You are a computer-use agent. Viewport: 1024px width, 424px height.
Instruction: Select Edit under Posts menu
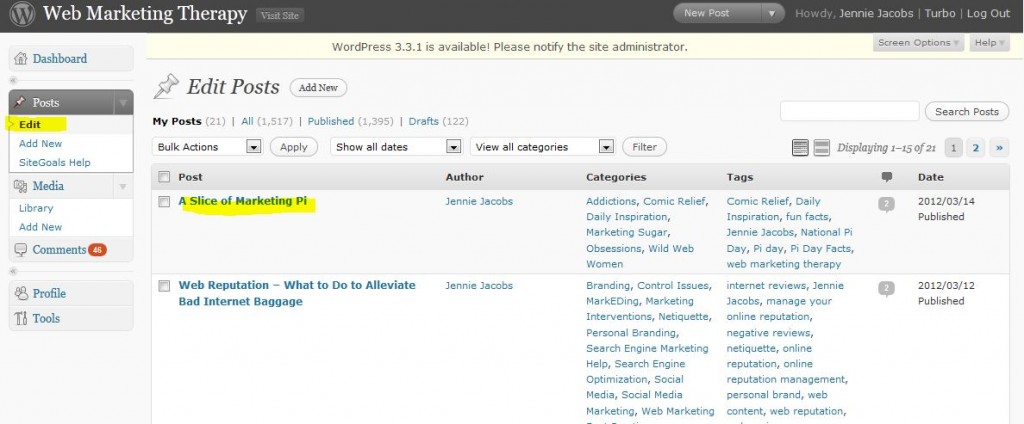pyautogui.click(x=30, y=124)
